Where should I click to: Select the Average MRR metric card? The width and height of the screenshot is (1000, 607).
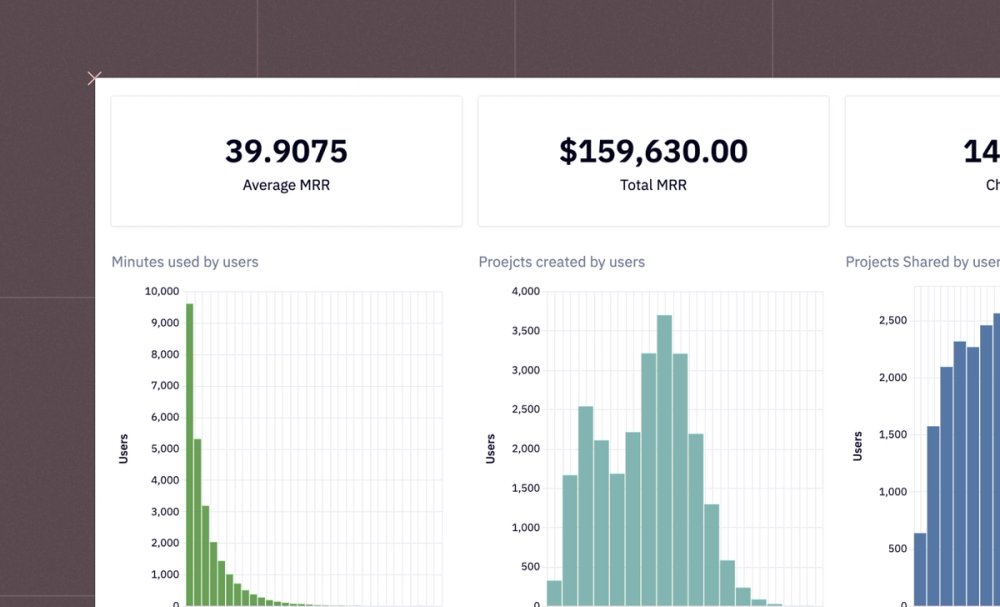click(286, 160)
